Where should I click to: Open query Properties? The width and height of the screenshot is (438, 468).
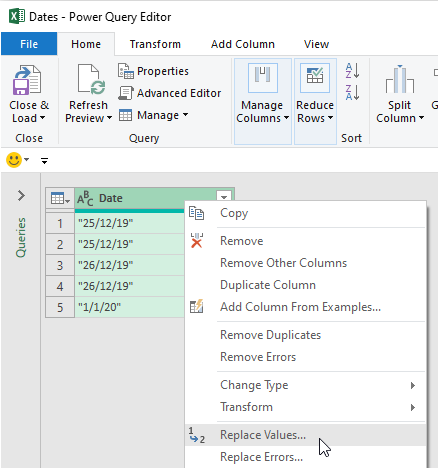[153, 71]
